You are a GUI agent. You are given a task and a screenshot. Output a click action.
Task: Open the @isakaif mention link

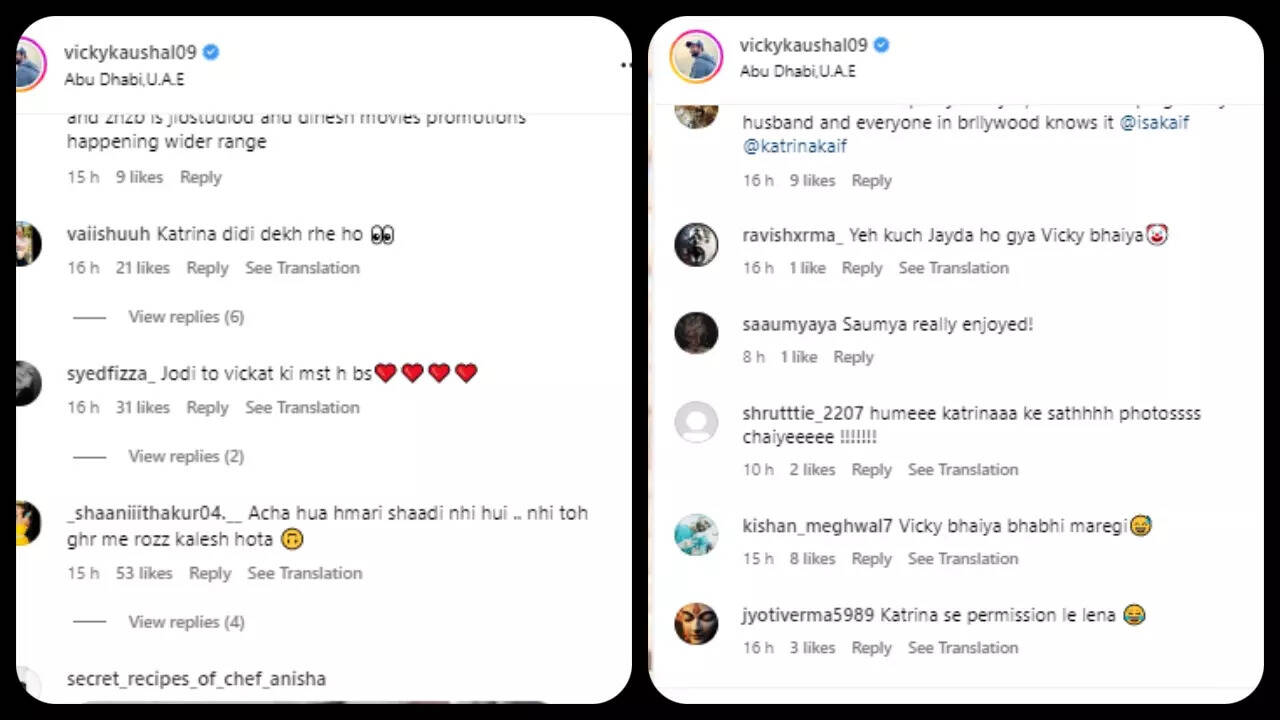click(1154, 123)
